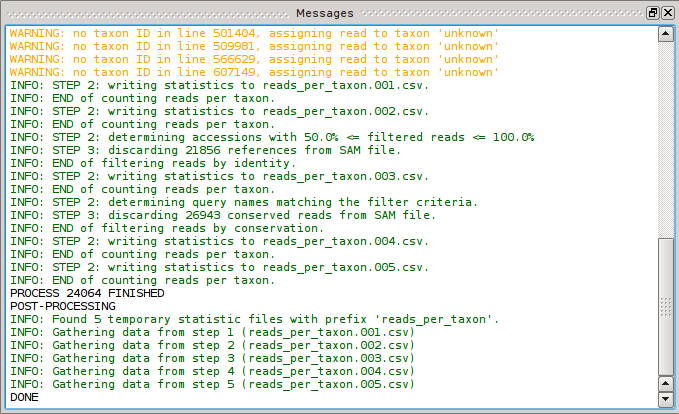Select warning for line 501404
The width and height of the screenshot is (679, 414).
[x=254, y=33]
